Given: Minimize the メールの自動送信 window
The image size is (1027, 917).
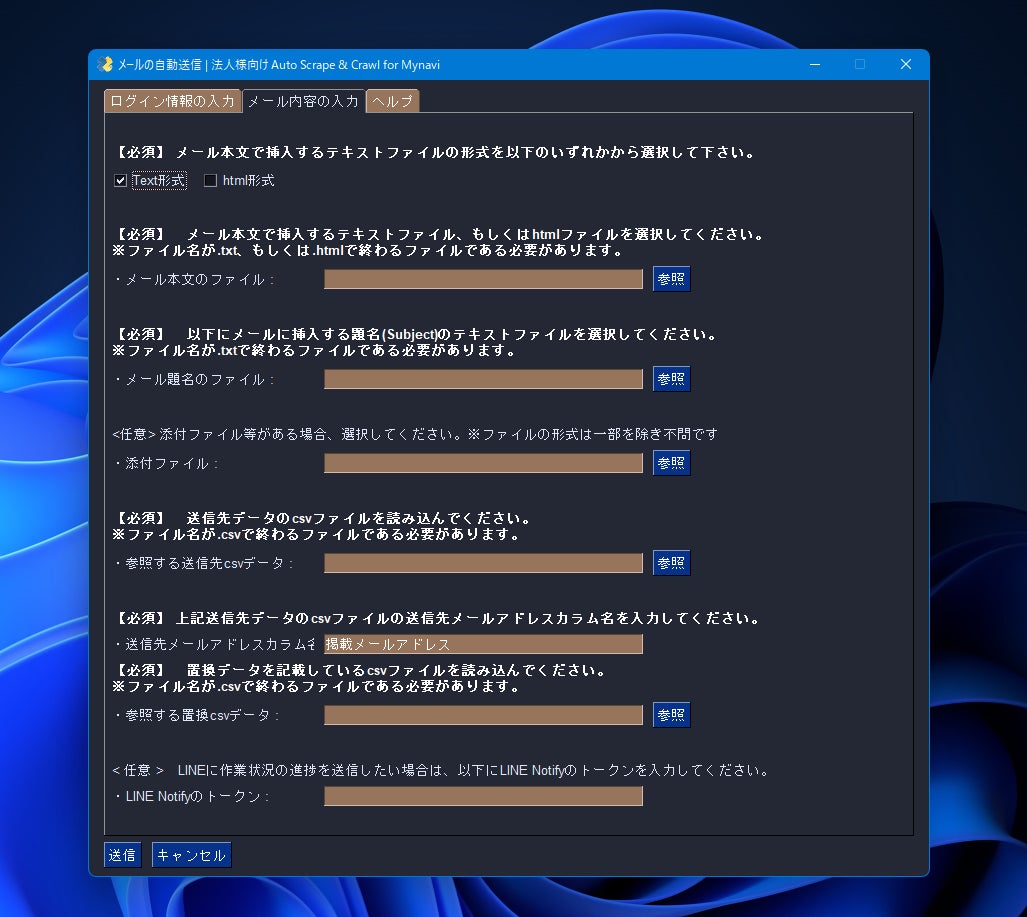Looking at the screenshot, I should click(x=815, y=64).
